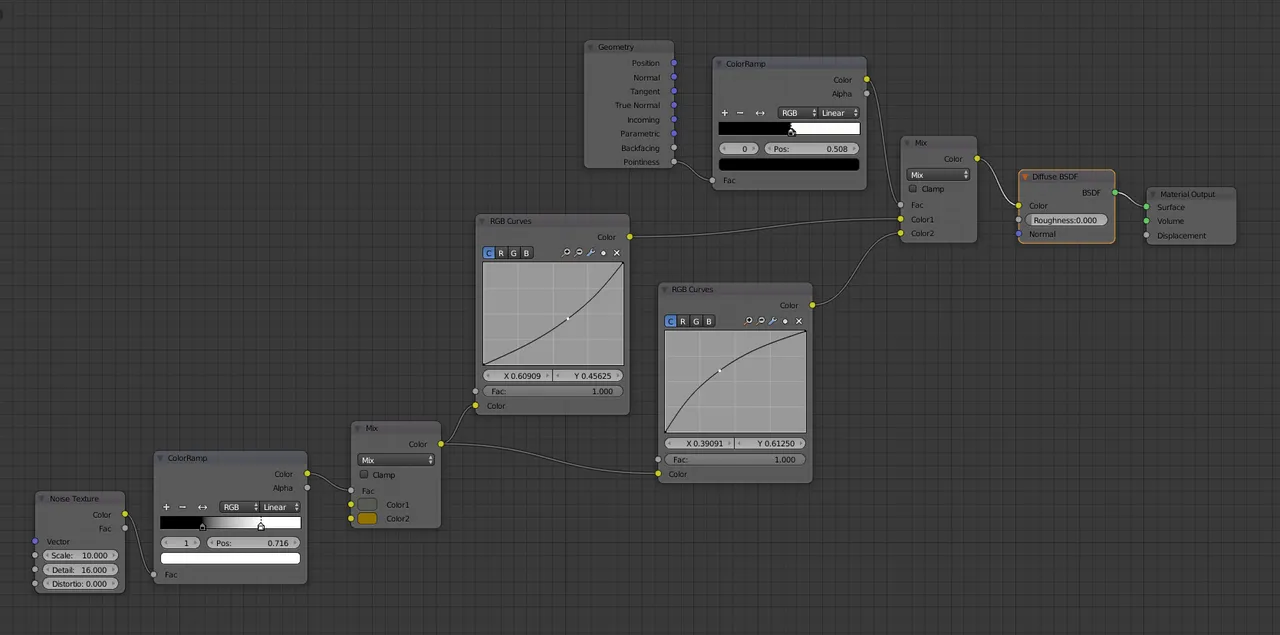This screenshot has height=635, width=1280.
Task: Click the Pos 0.716 field in lower-left ColorRamp
Action: point(253,543)
